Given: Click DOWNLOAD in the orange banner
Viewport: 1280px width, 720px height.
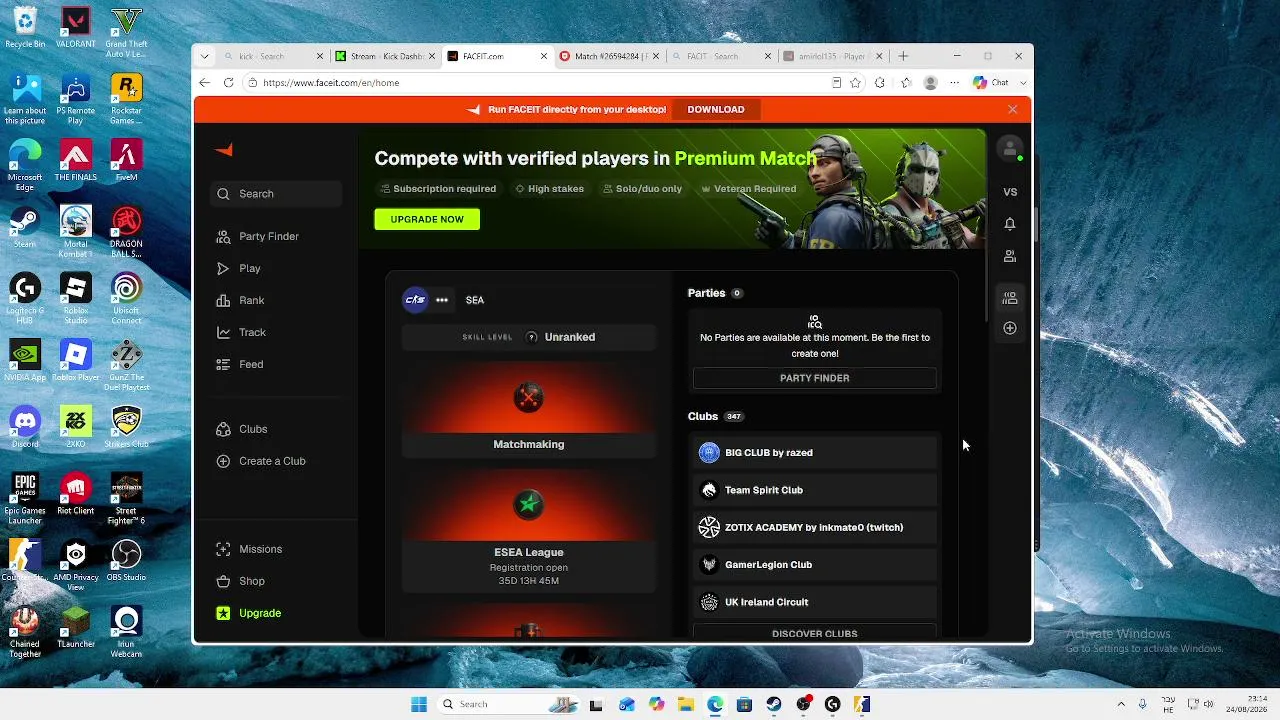Looking at the screenshot, I should click(716, 109).
